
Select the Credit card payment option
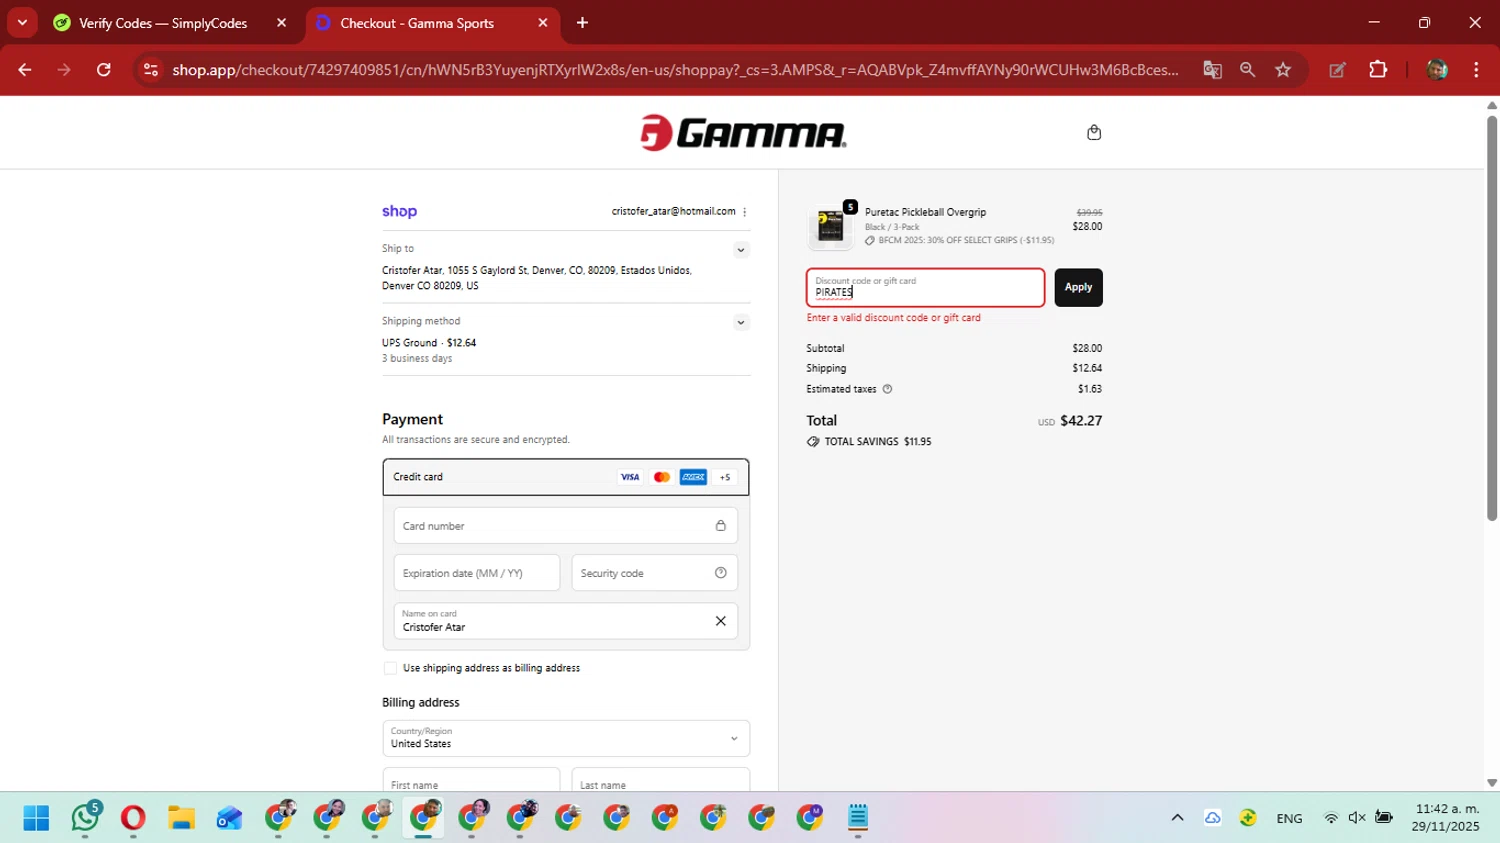(566, 477)
